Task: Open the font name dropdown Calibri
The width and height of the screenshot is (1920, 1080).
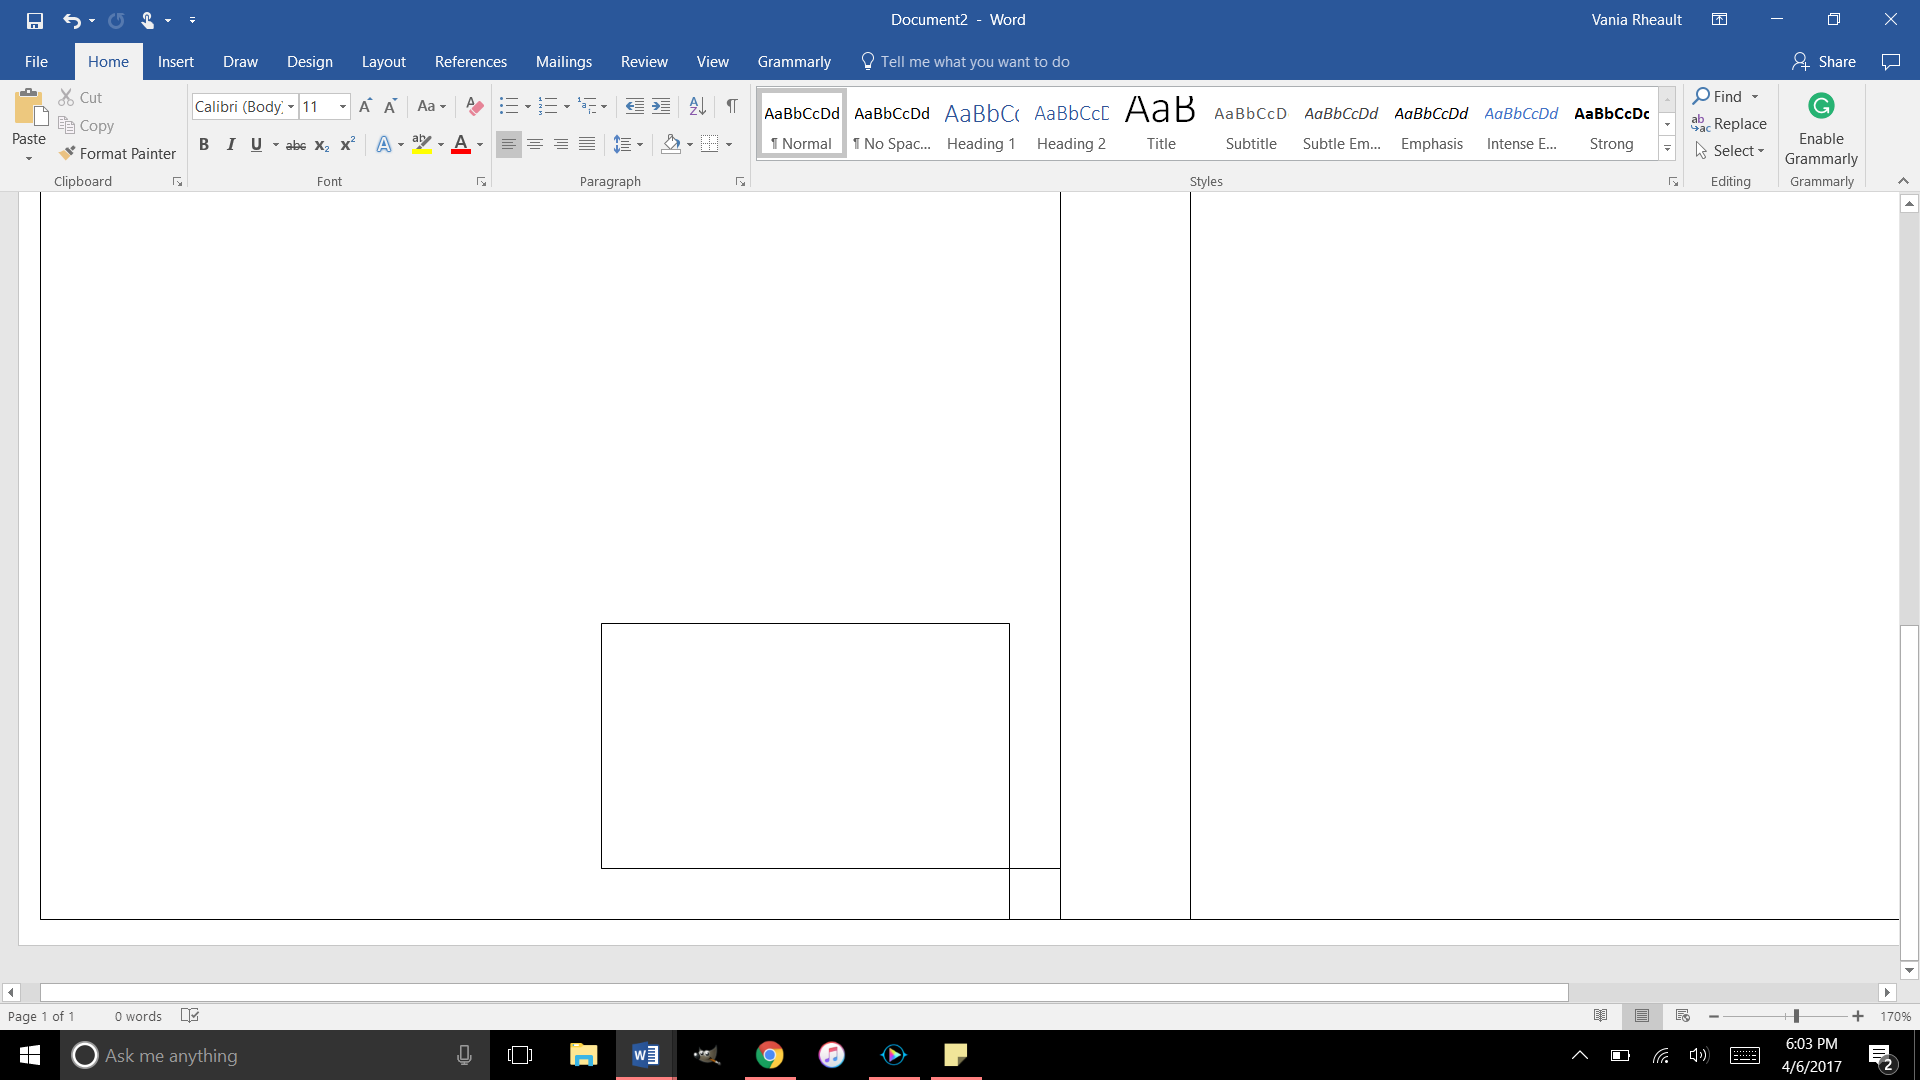Action: click(x=291, y=107)
